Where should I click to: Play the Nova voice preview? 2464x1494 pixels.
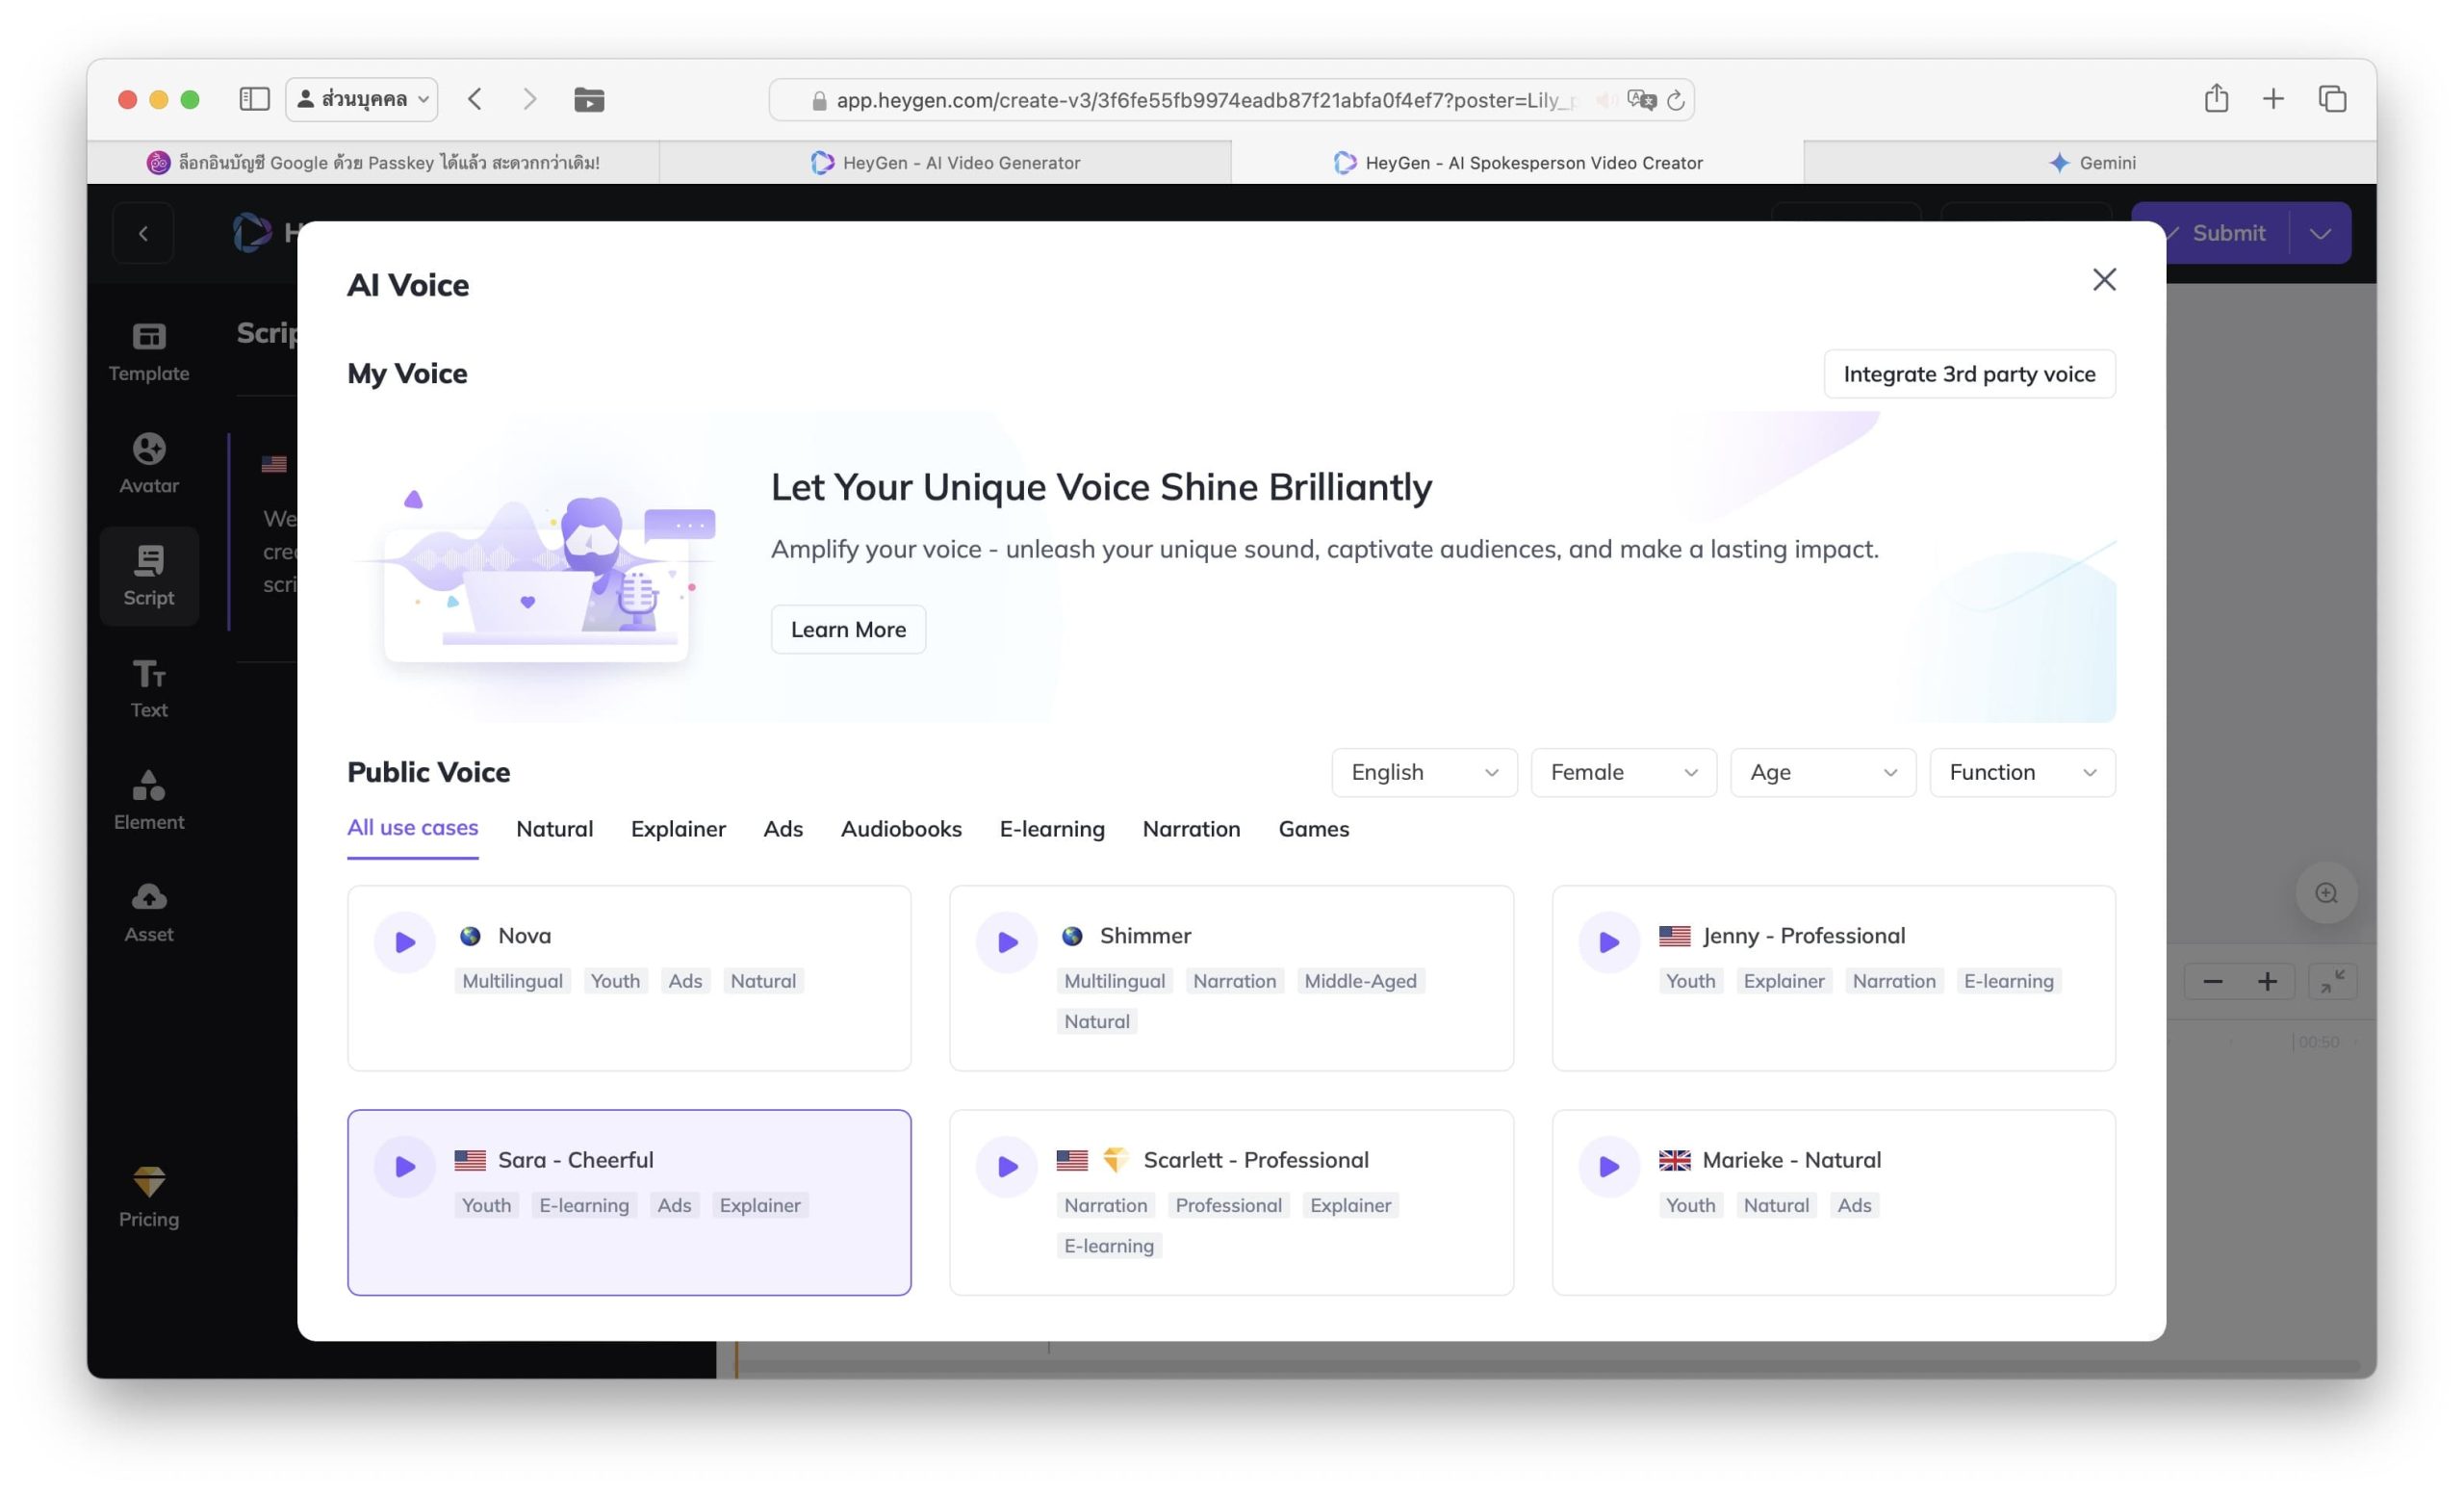click(x=404, y=941)
